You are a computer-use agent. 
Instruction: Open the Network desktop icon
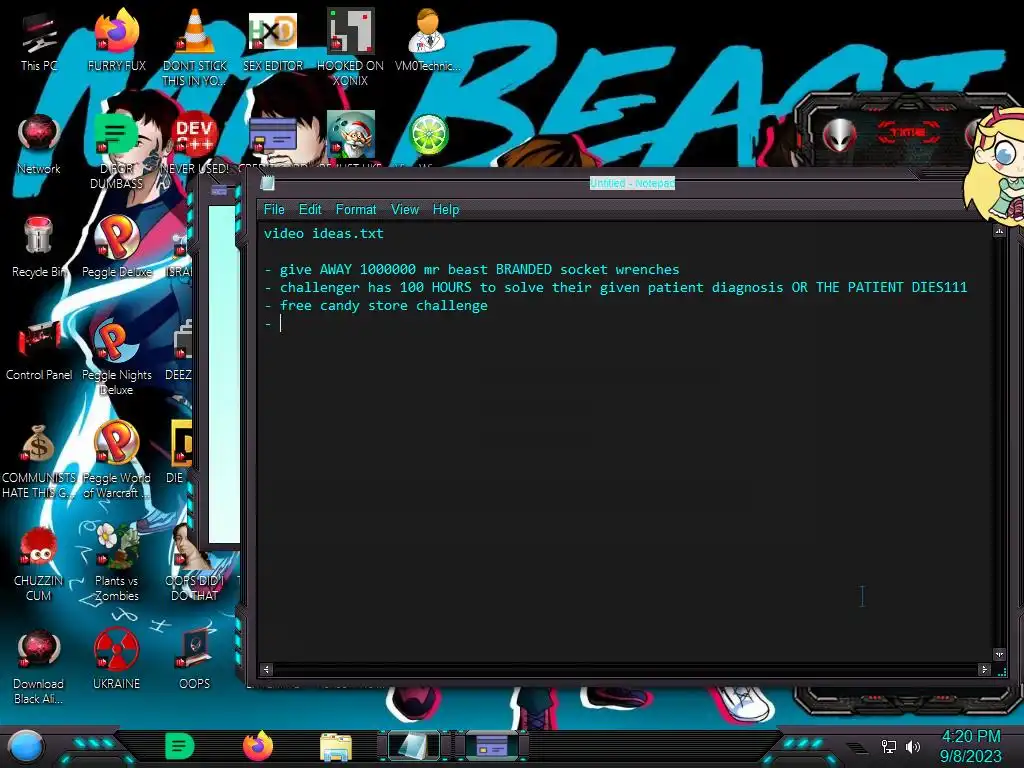(39, 145)
